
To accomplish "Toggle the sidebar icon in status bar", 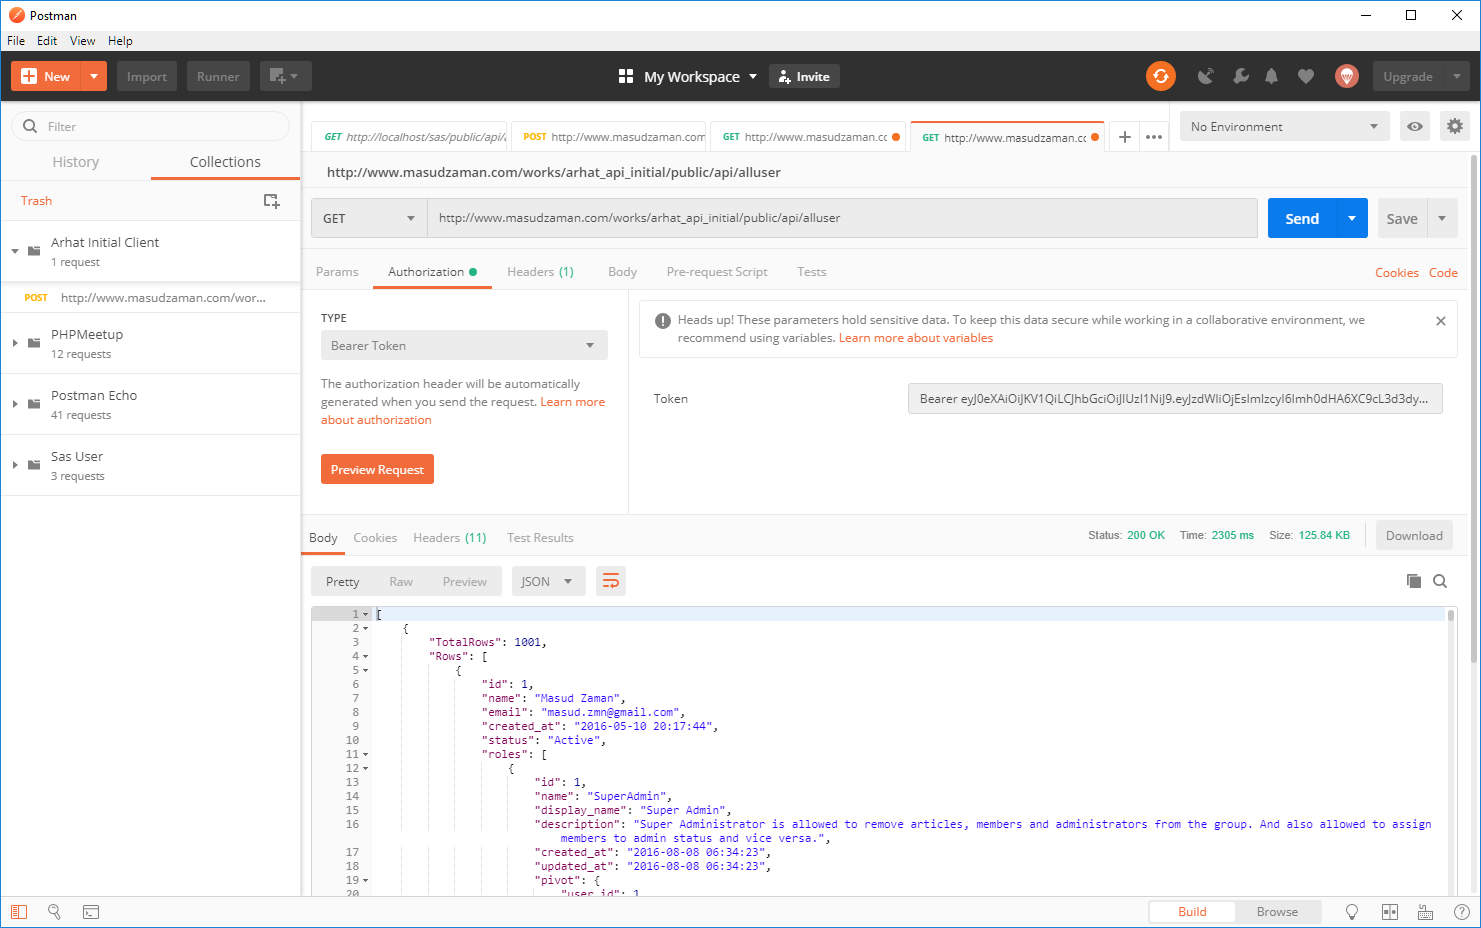I will (19, 912).
